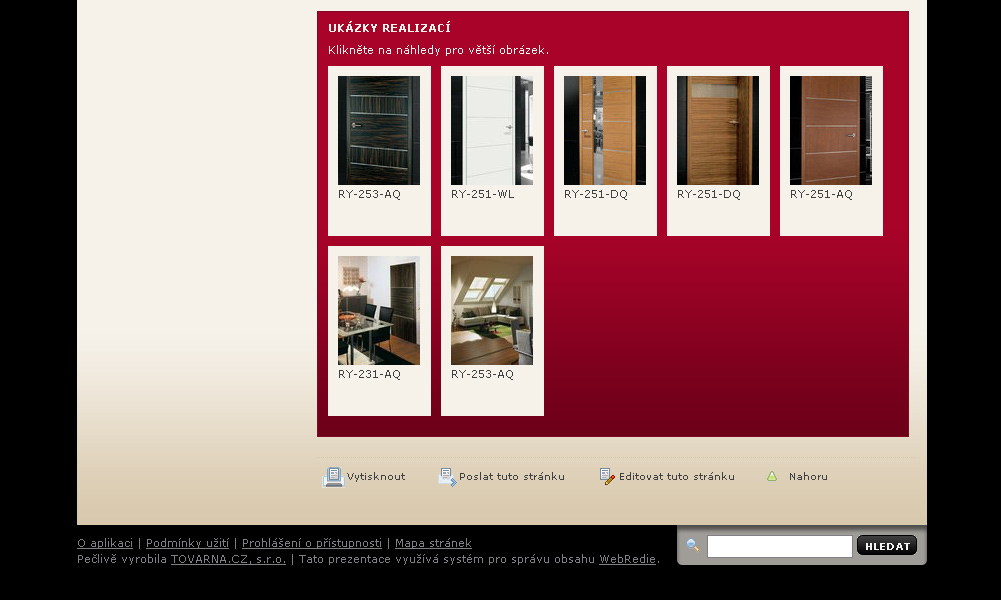Open the O aplikaci footer link
This screenshot has width=1001, height=600.
coord(105,543)
